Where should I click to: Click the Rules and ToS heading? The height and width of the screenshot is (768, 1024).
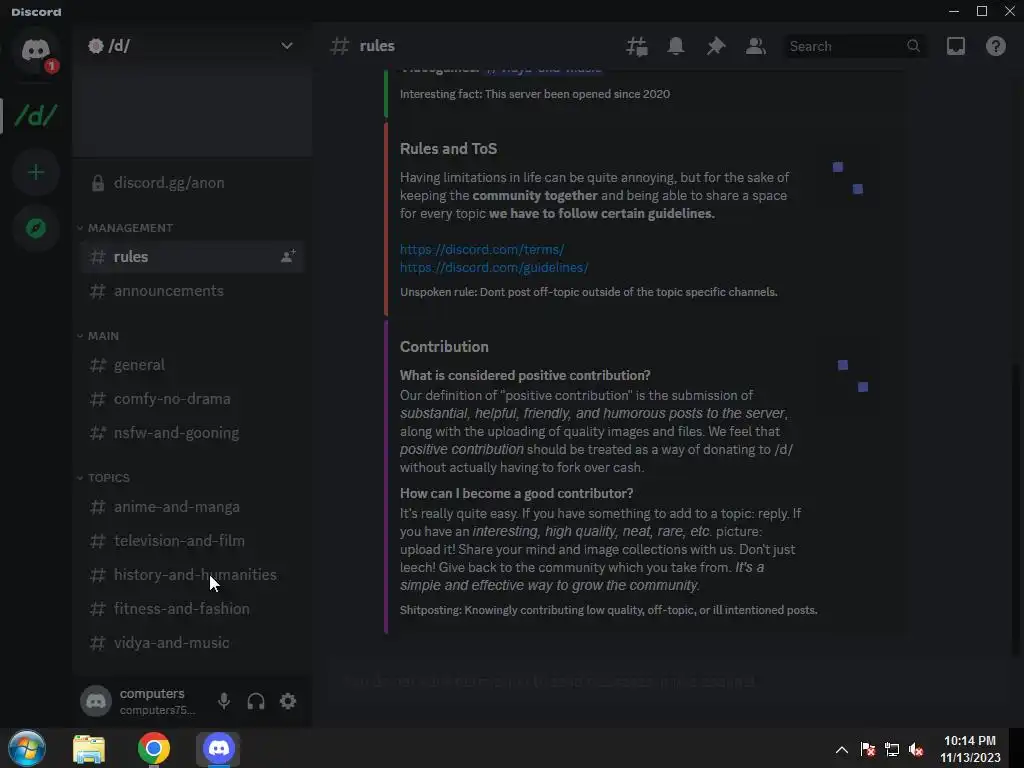(448, 149)
